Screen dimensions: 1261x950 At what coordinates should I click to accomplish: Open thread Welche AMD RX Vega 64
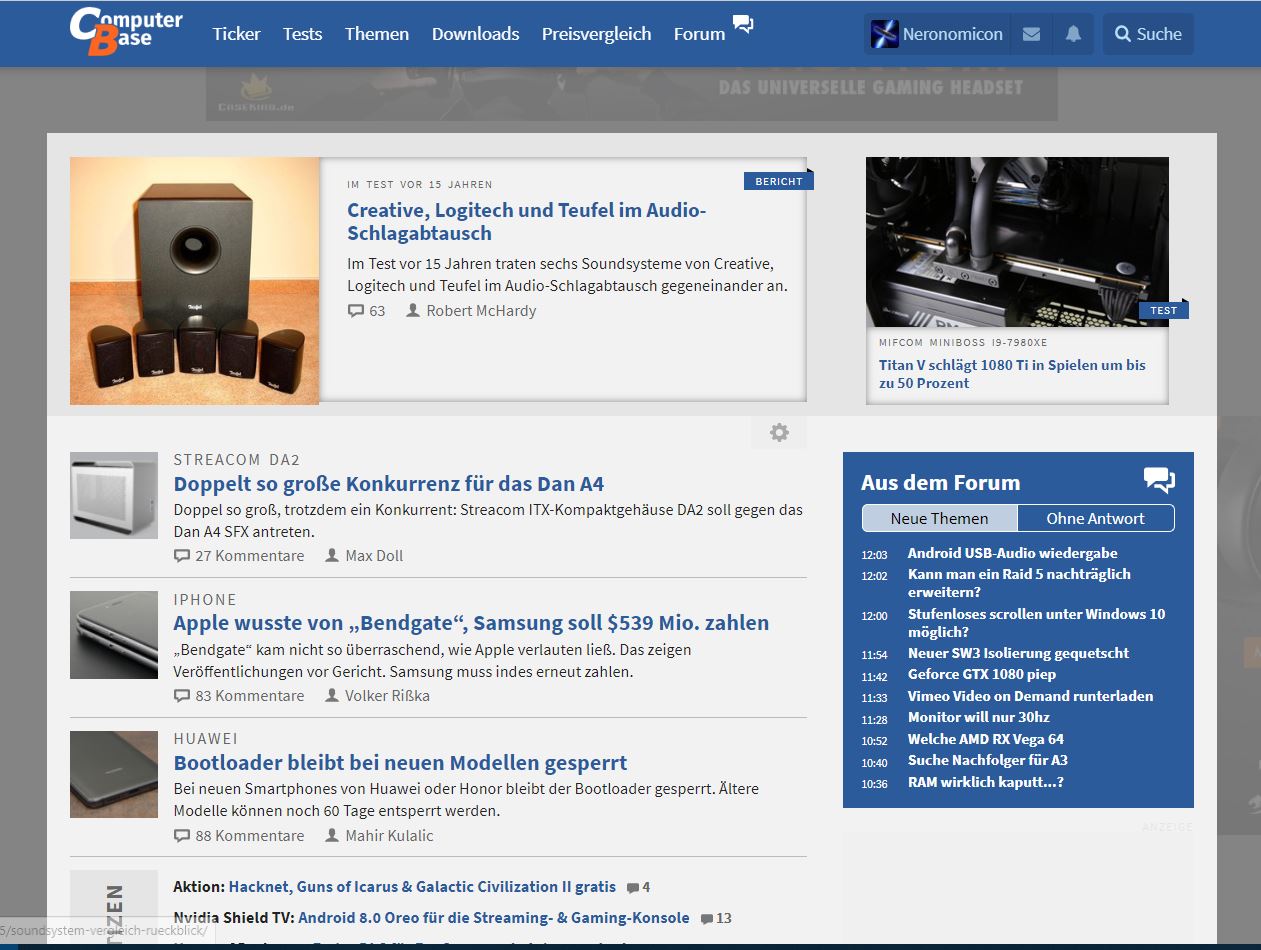985,739
